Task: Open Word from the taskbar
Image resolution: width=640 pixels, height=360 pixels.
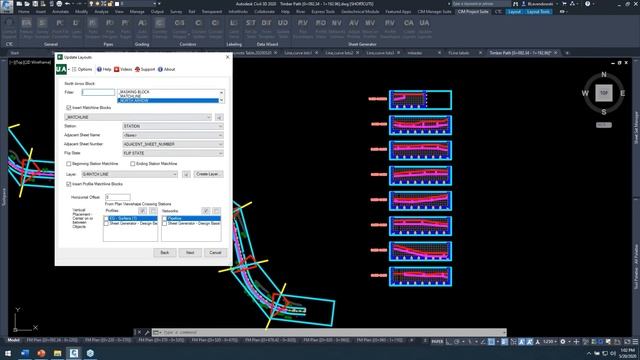Action: [24, 353]
